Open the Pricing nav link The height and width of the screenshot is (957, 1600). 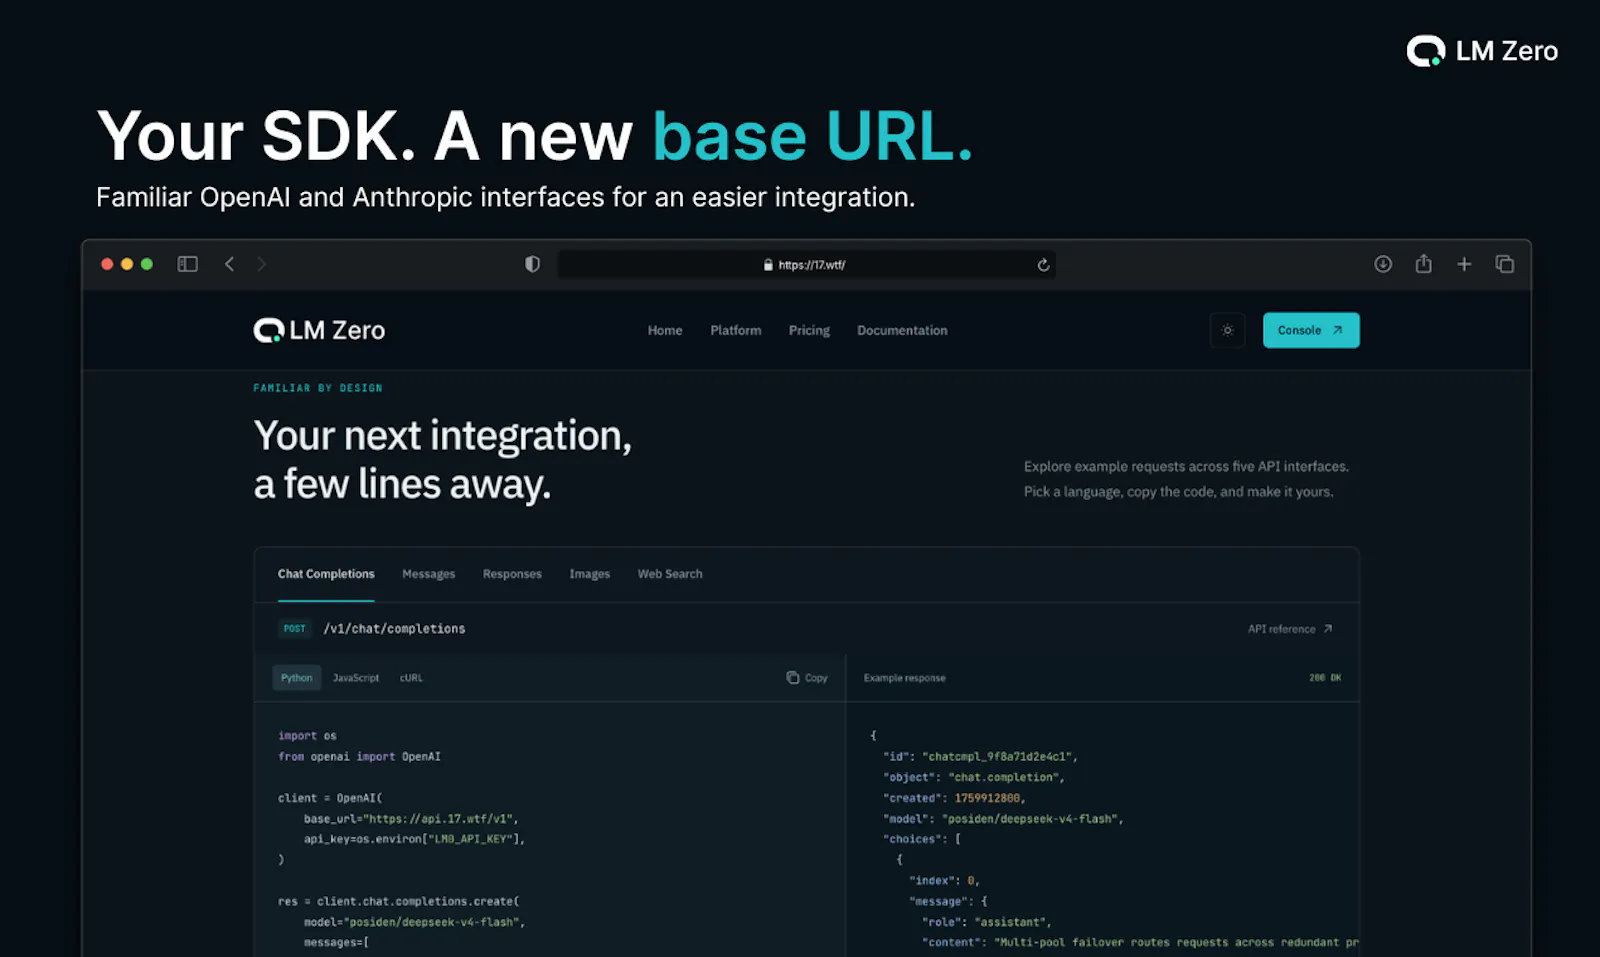click(809, 330)
